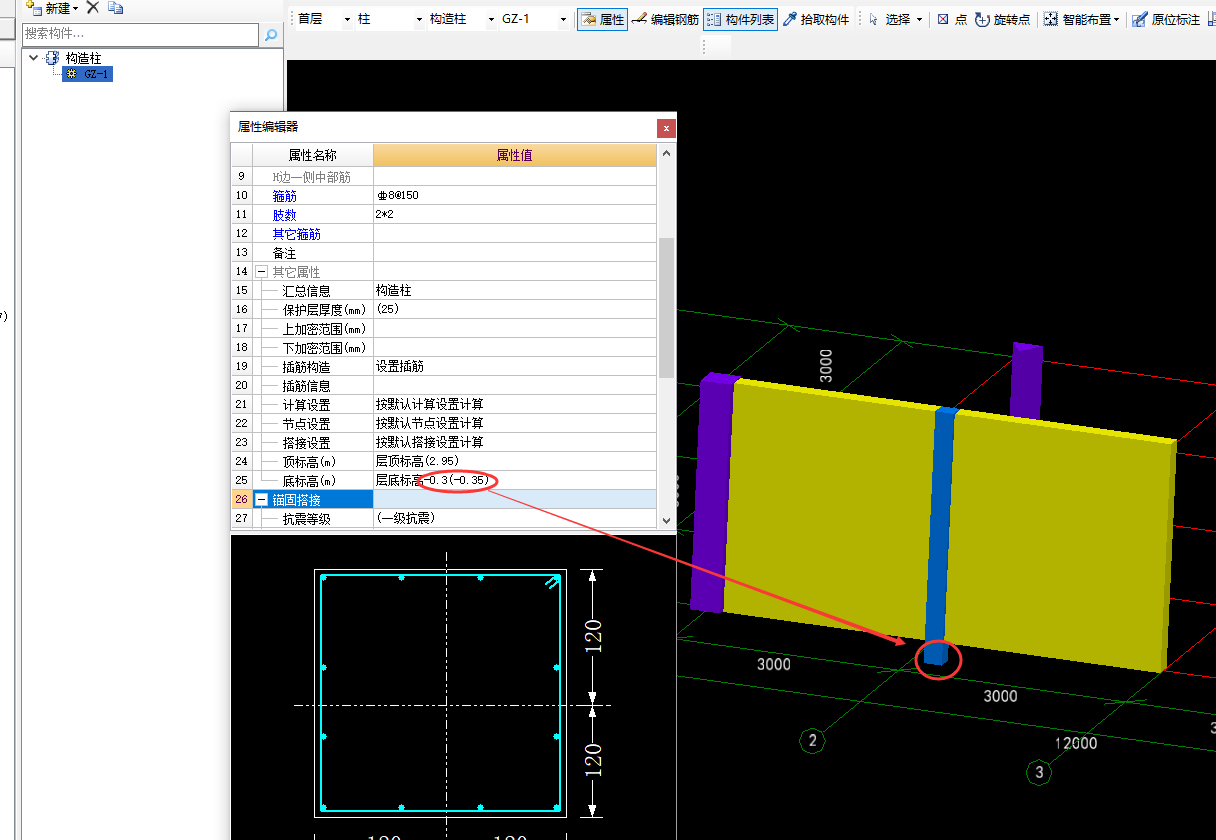Click the 属性名称 column header
Viewport: 1216px width, 840px height.
point(313,155)
